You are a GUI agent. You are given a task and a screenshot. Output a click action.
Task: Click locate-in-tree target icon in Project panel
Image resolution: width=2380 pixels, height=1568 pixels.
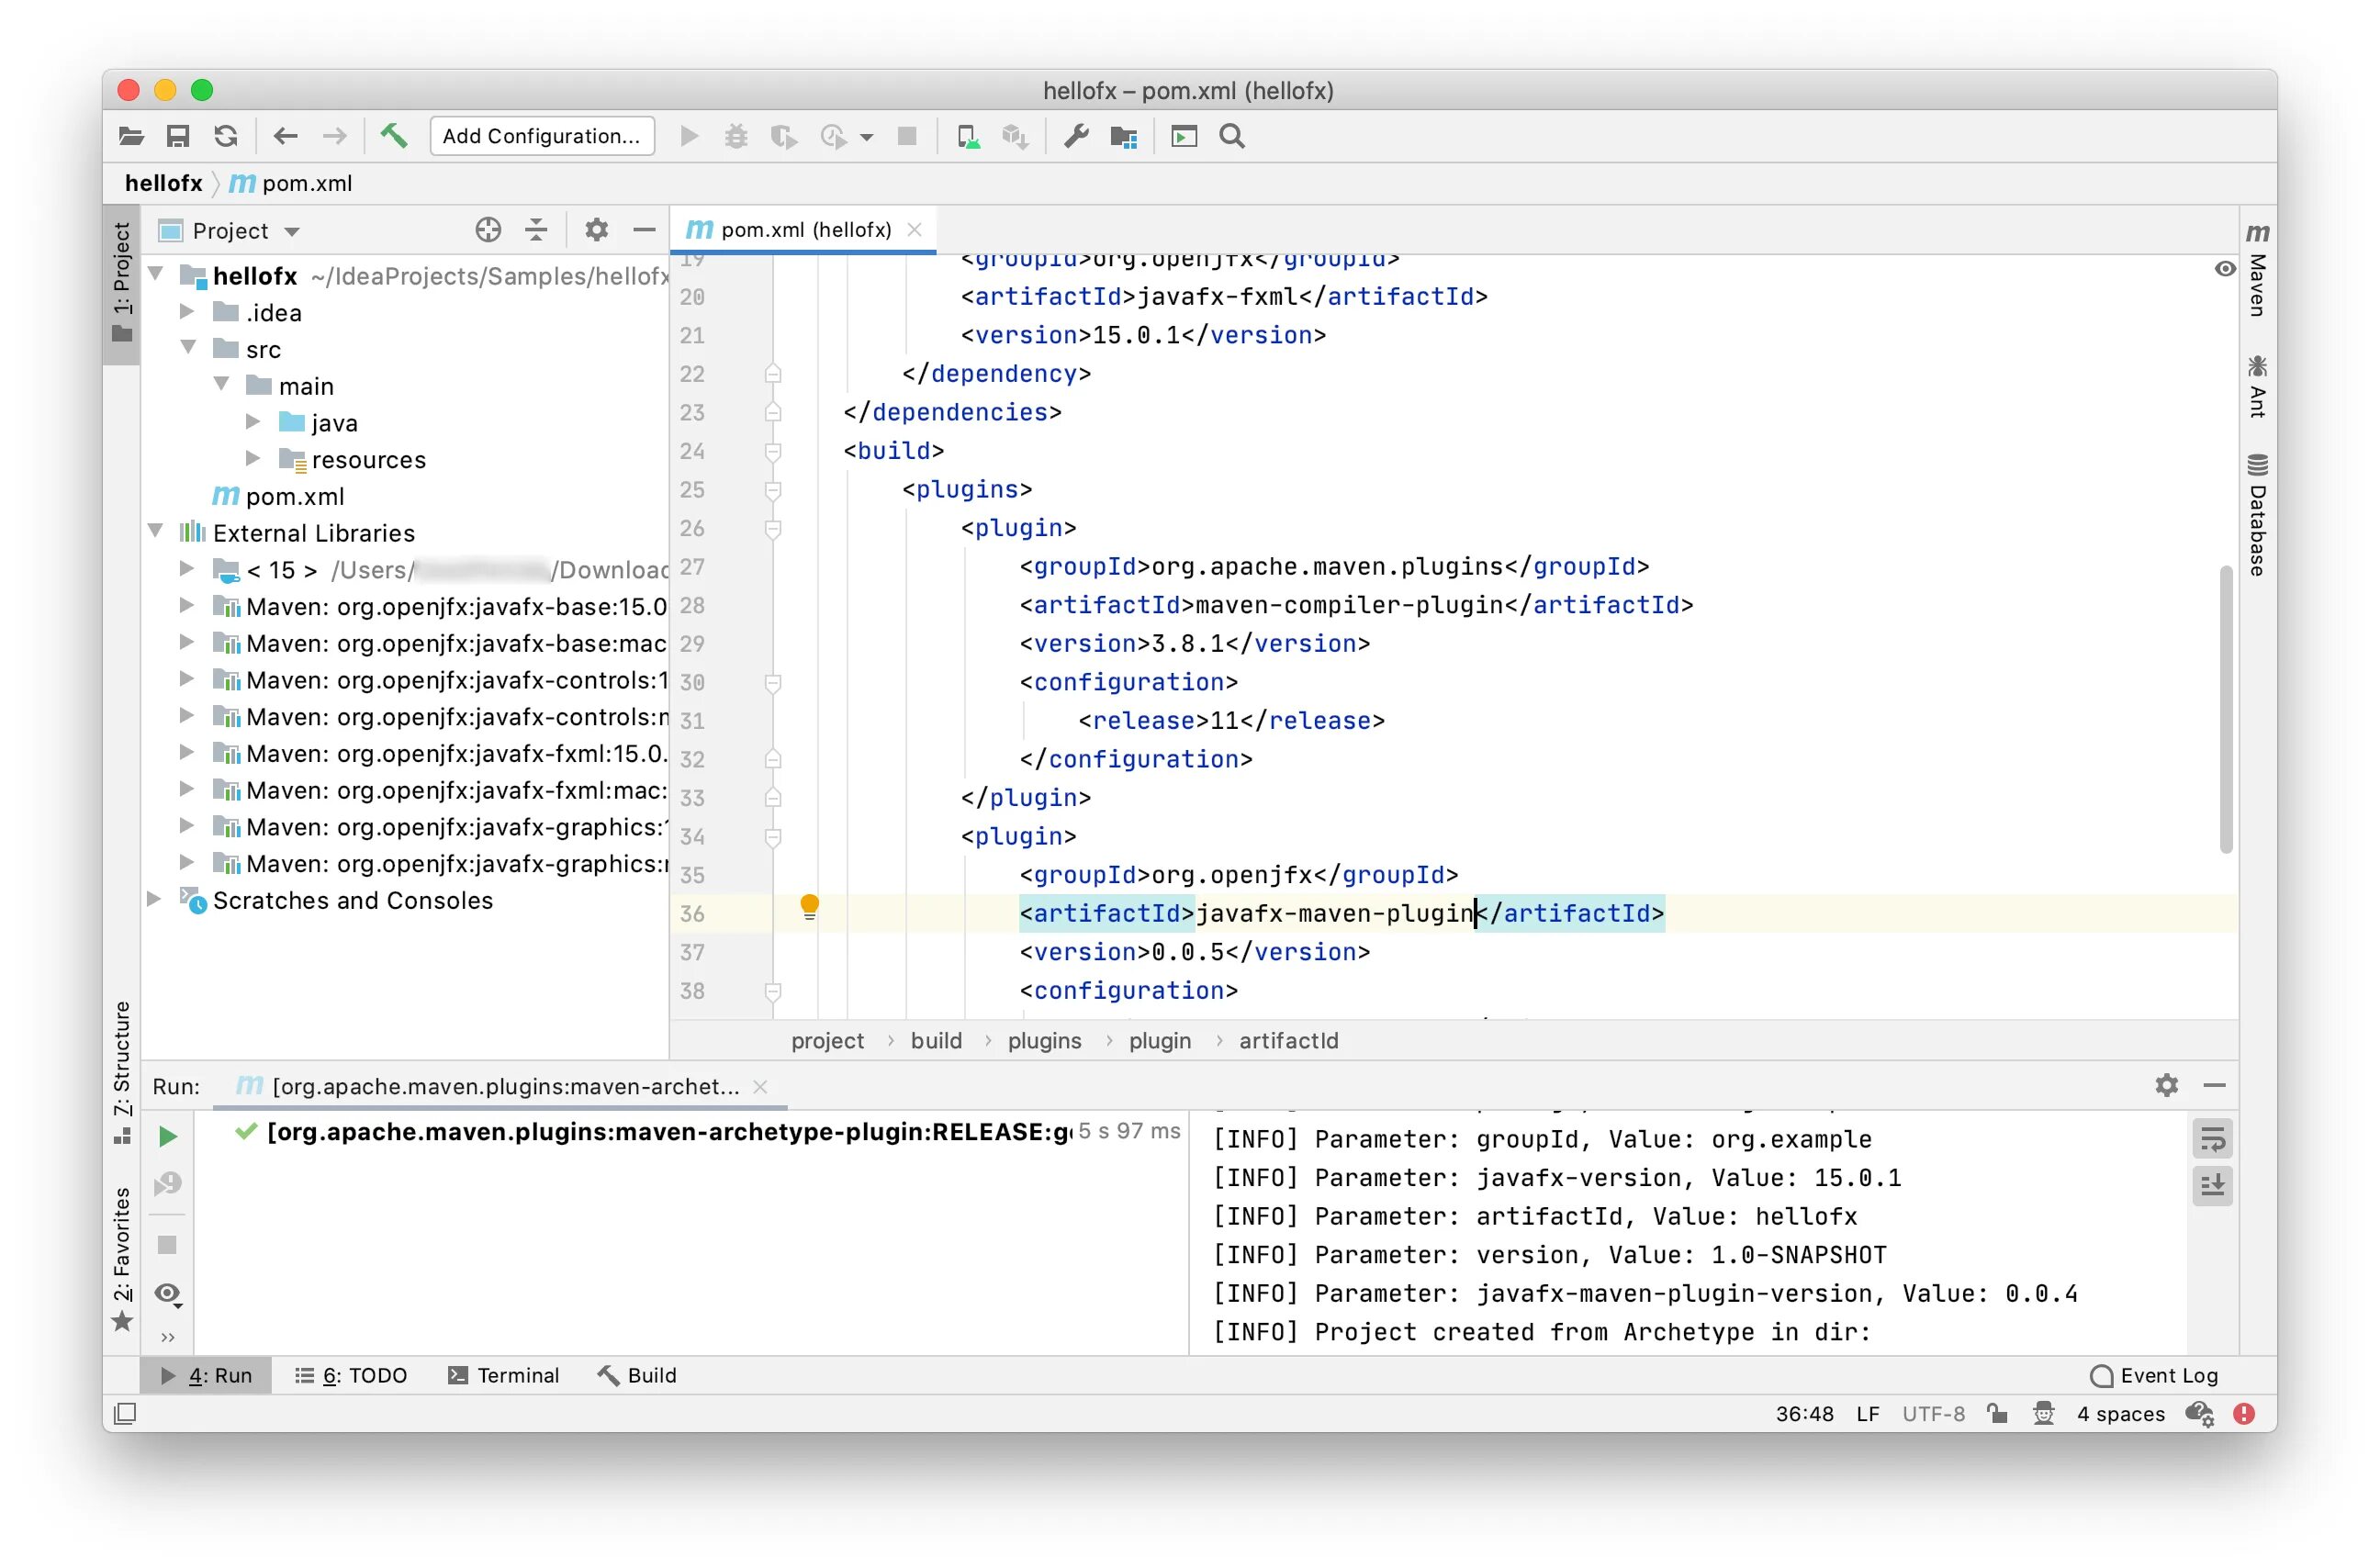point(488,230)
